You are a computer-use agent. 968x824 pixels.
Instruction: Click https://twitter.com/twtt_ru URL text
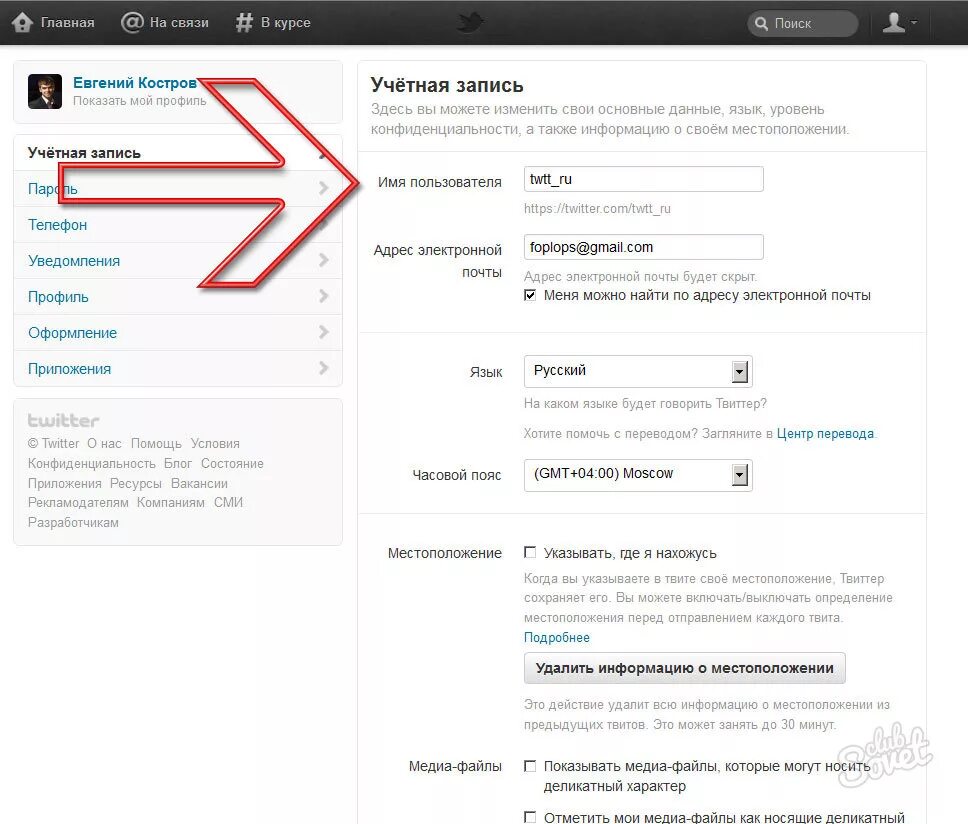[x=597, y=209]
